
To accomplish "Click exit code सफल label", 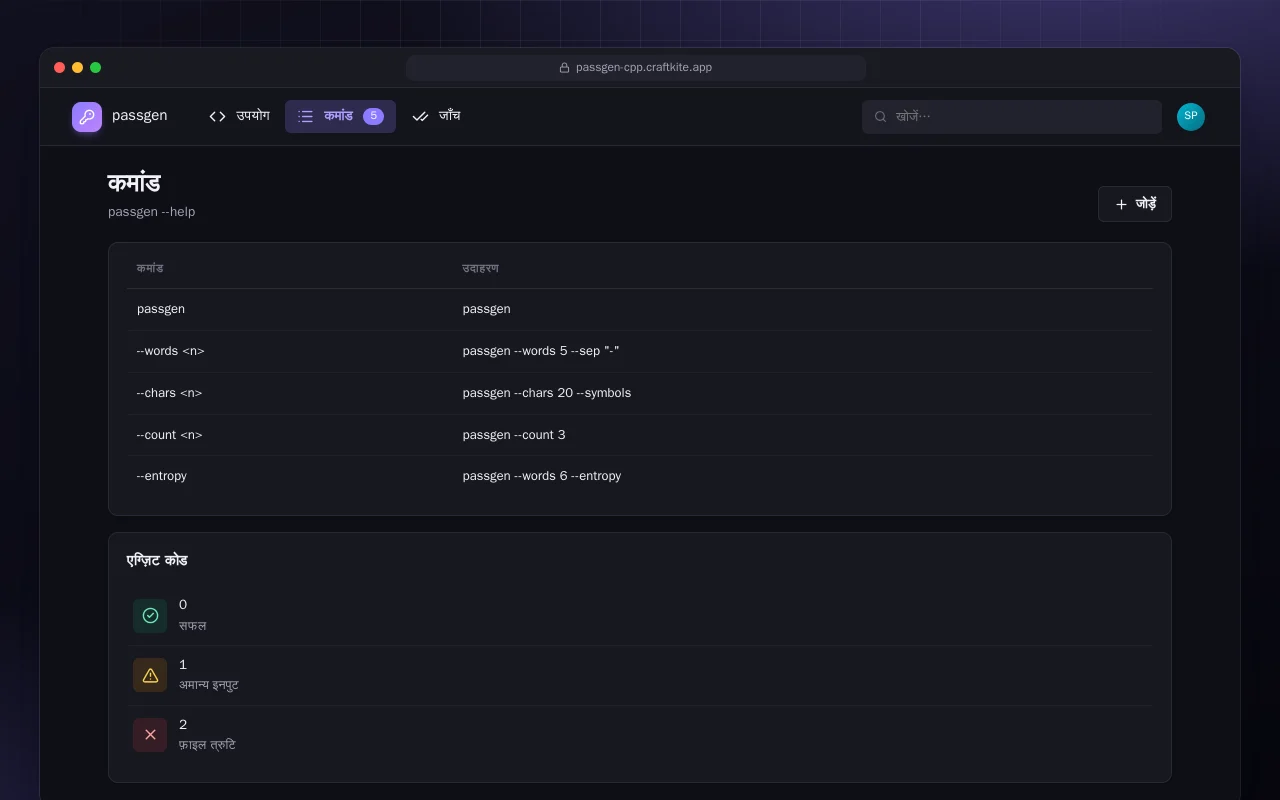I will click(x=193, y=626).
